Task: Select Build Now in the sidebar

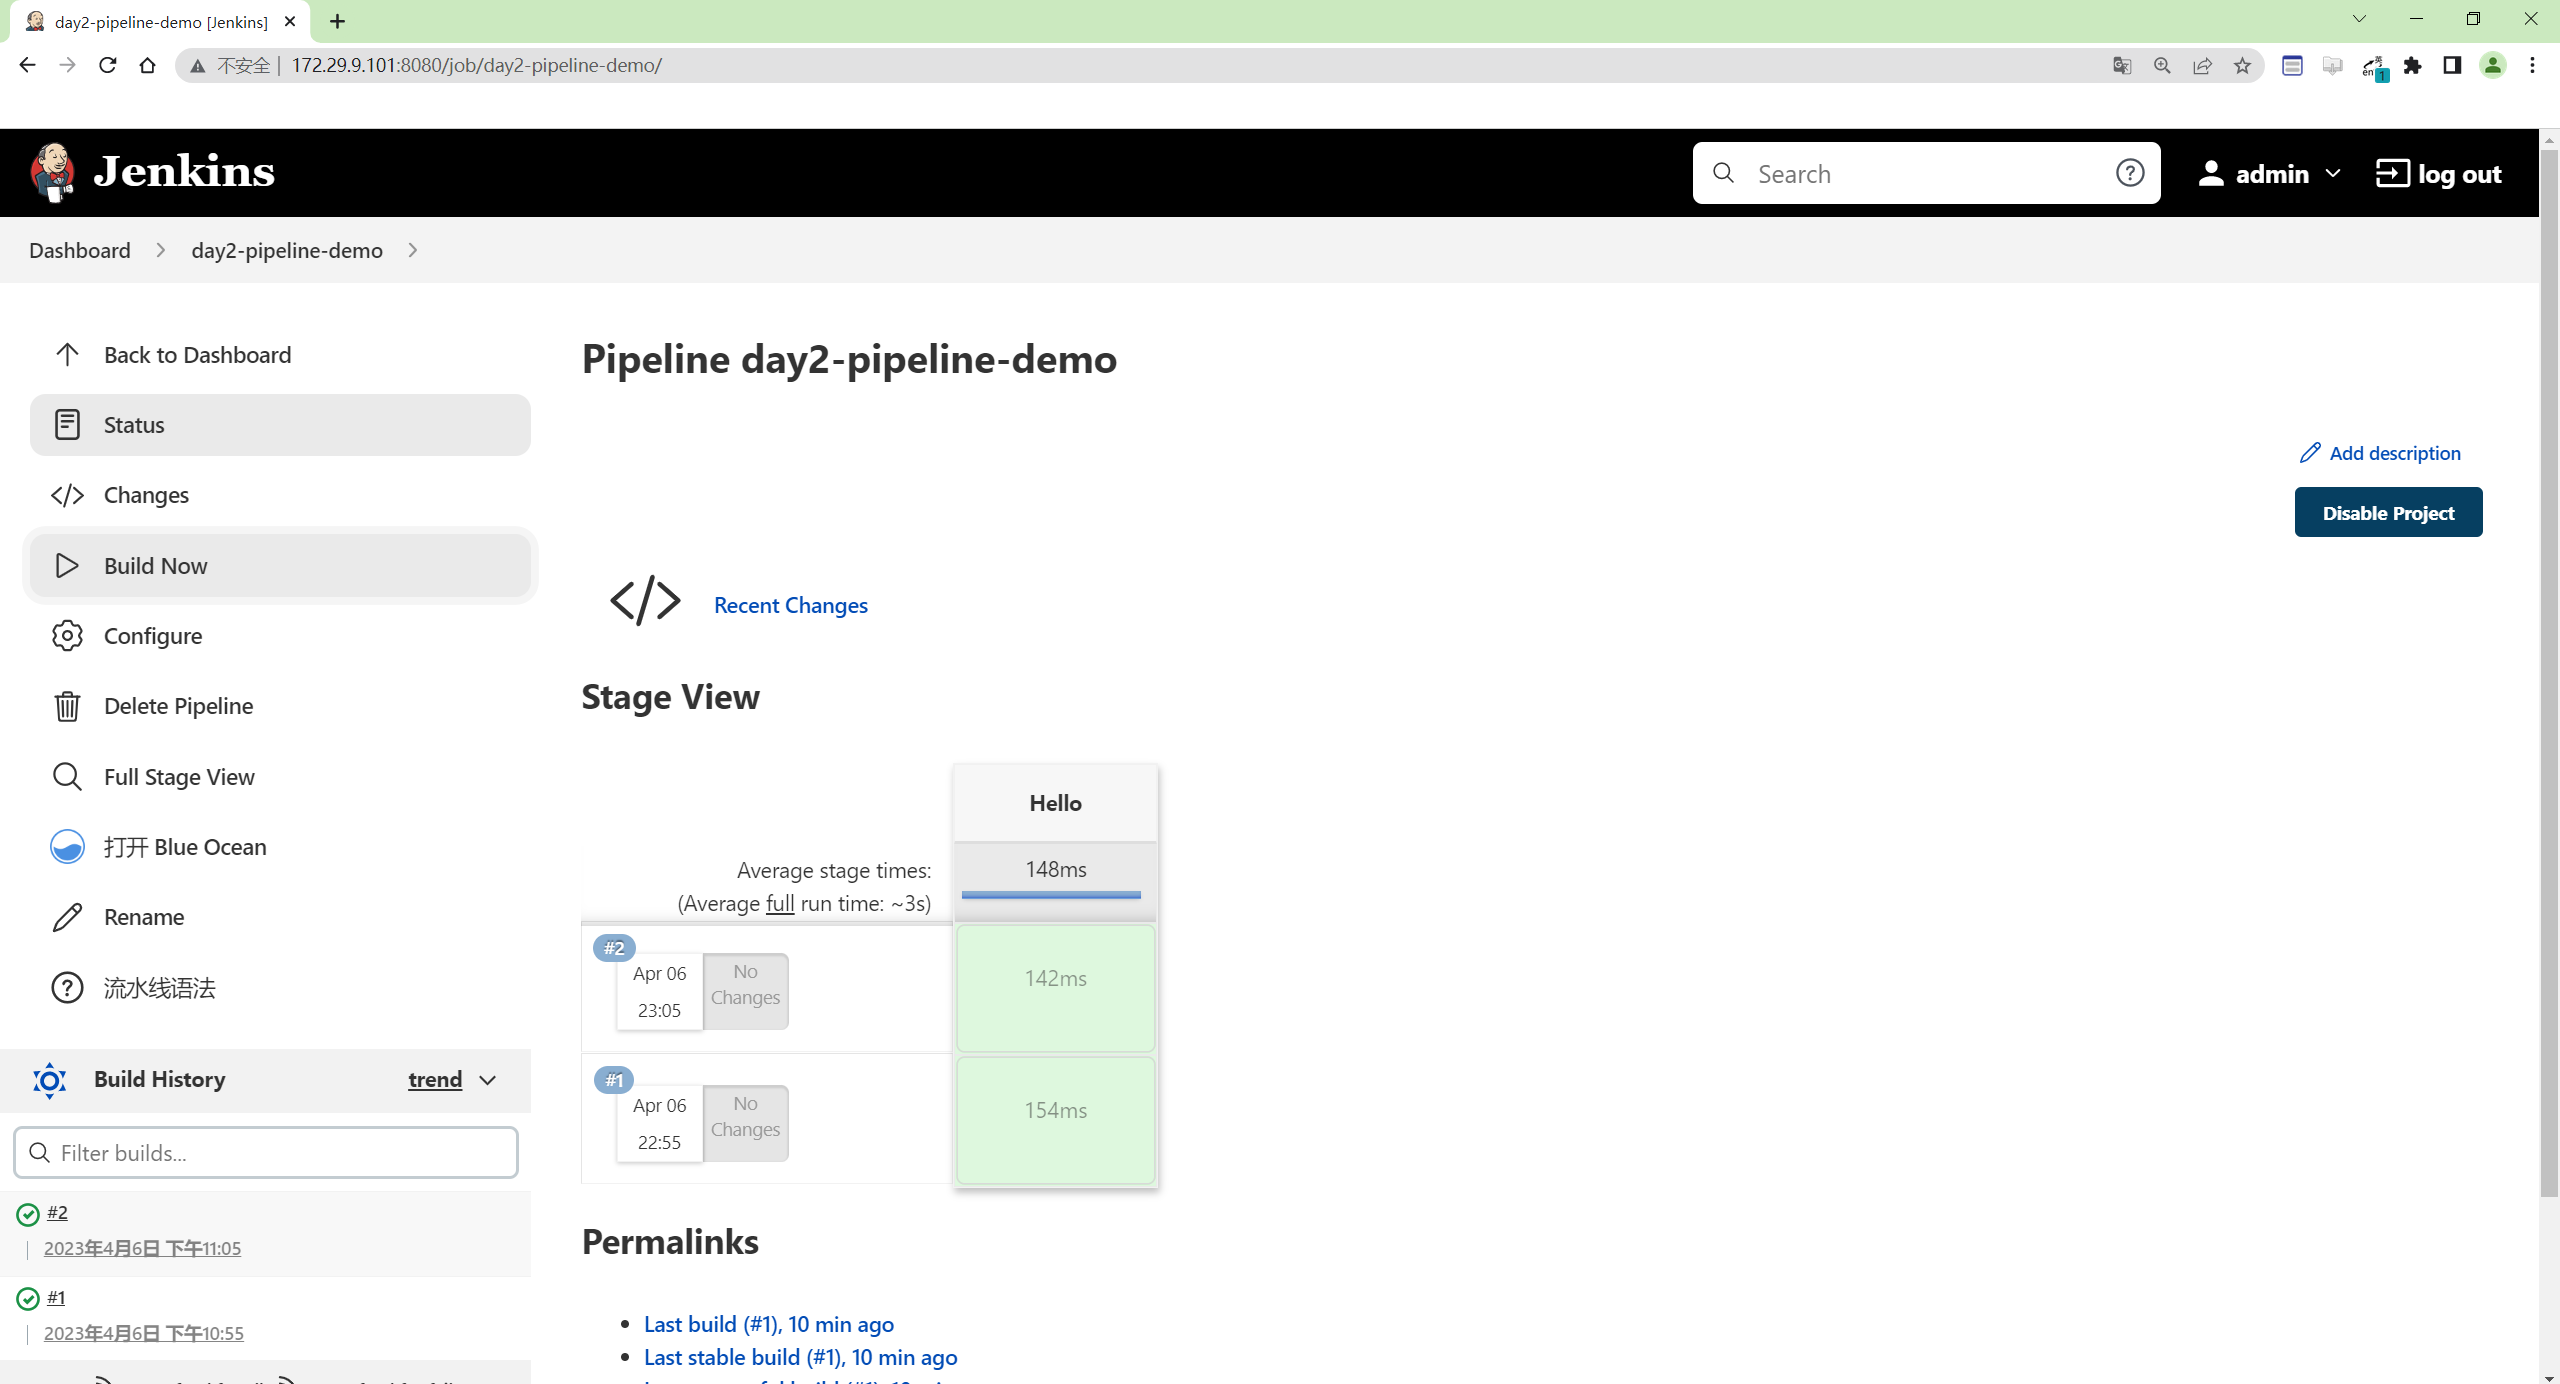Action: pyautogui.click(x=280, y=566)
